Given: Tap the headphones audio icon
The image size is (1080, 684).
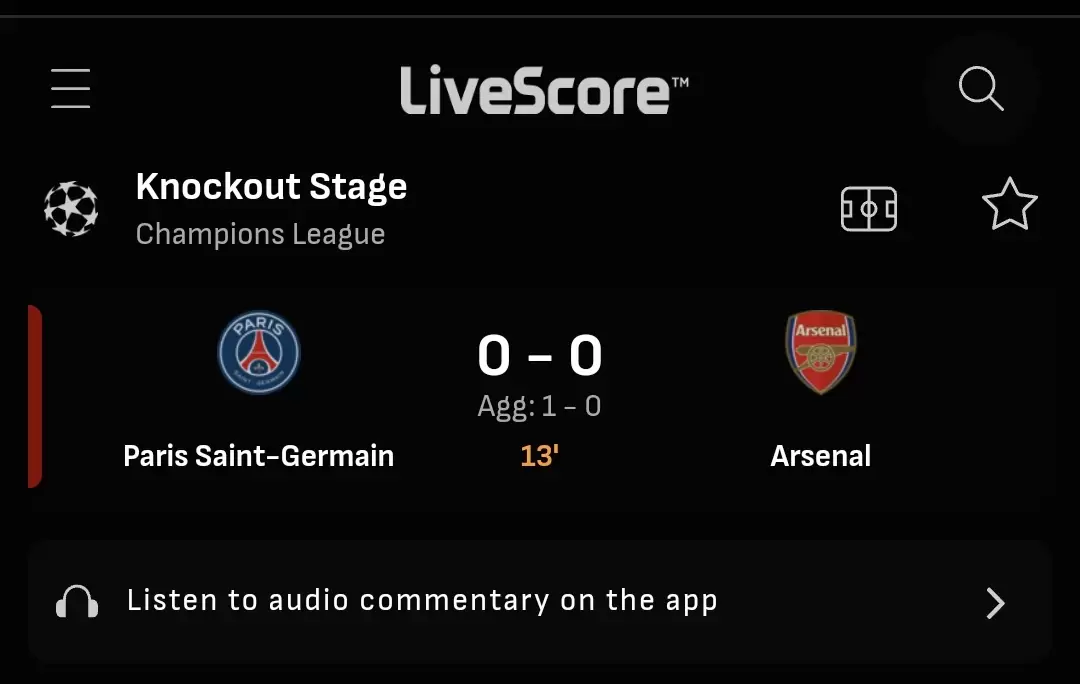Looking at the screenshot, I should pyautogui.click(x=77, y=602).
